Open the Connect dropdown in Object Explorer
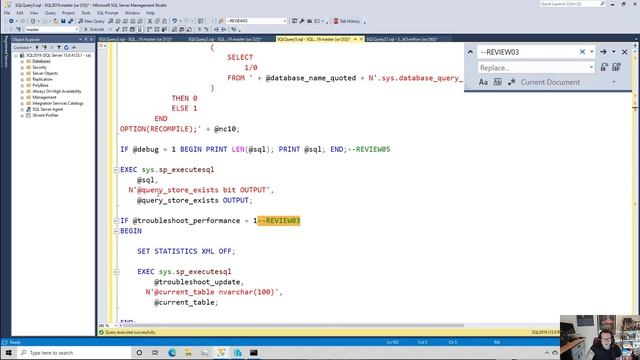This screenshot has width=640, height=360. pos(22,47)
